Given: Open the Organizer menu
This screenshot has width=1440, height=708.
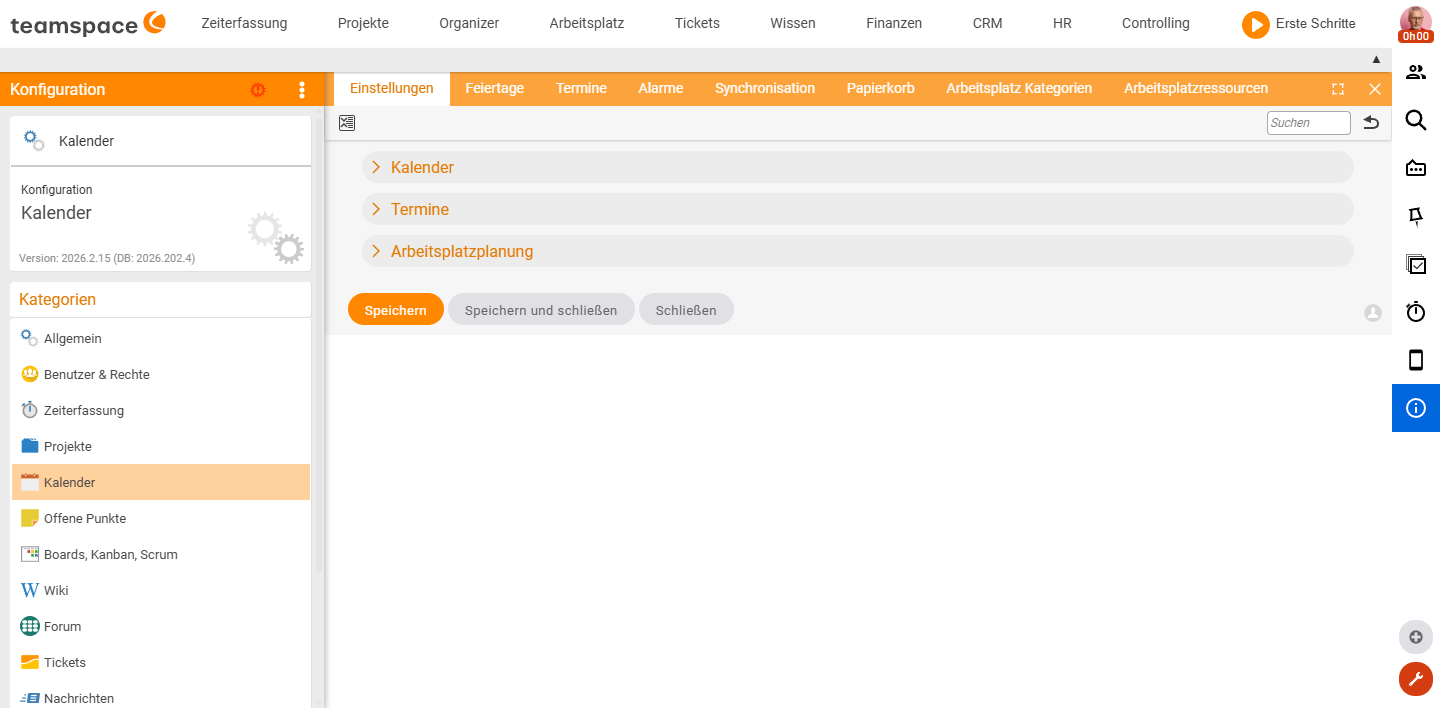Looking at the screenshot, I should click(x=469, y=23).
